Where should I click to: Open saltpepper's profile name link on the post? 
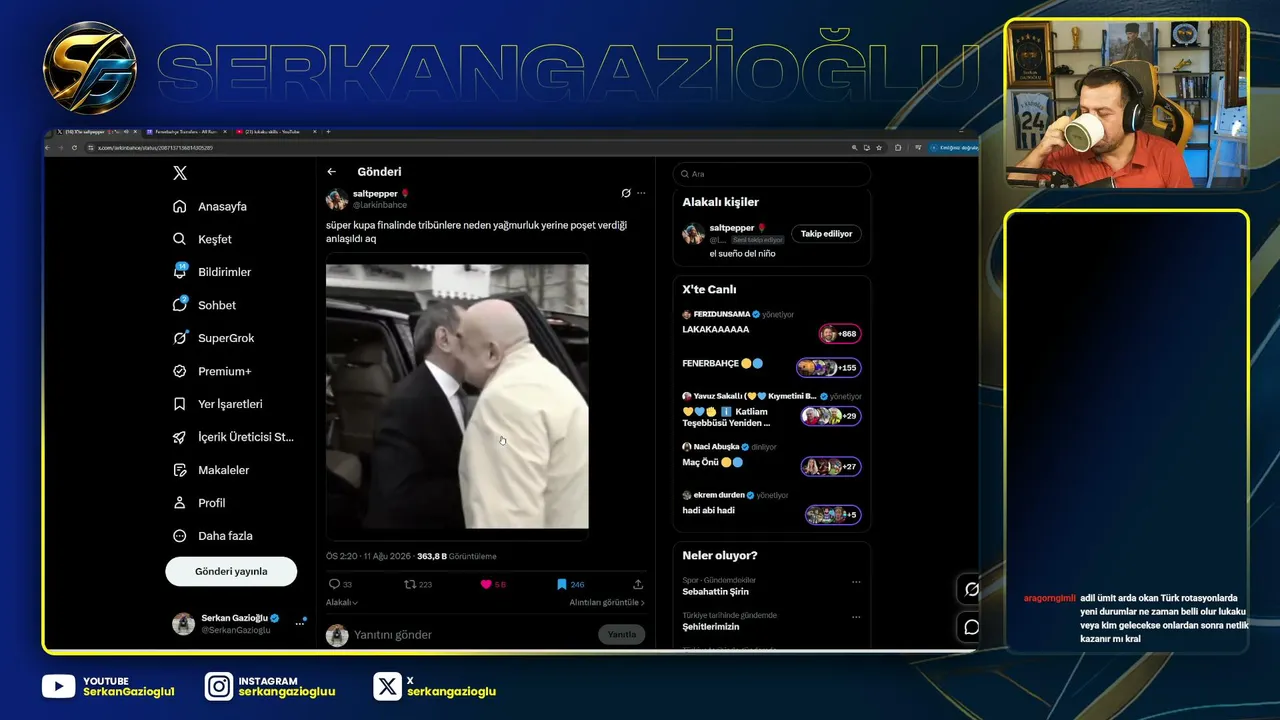[375, 193]
